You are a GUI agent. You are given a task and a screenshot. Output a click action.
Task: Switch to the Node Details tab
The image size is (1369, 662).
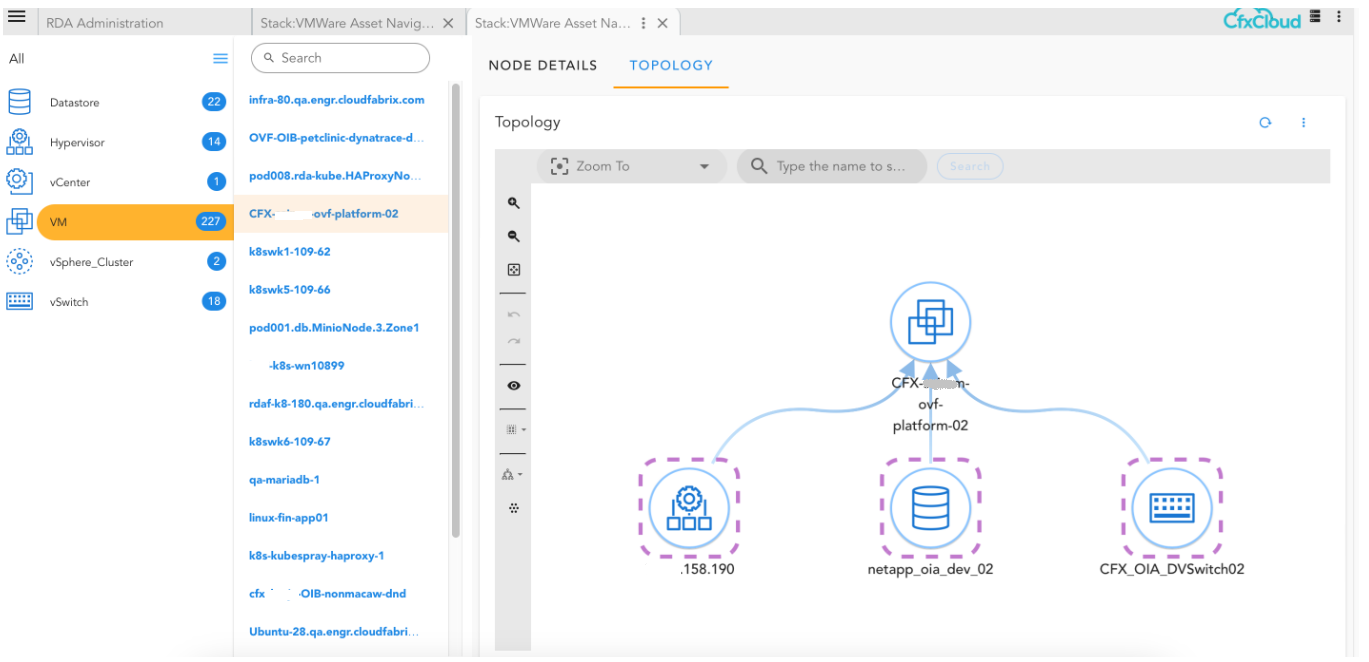click(542, 65)
